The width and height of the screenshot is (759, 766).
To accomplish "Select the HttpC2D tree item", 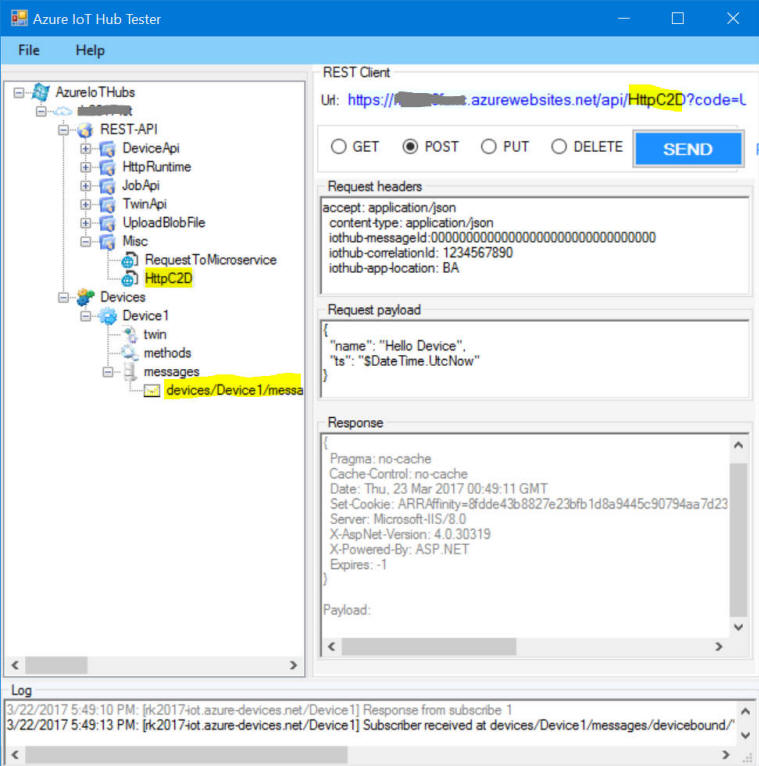I will (x=169, y=278).
